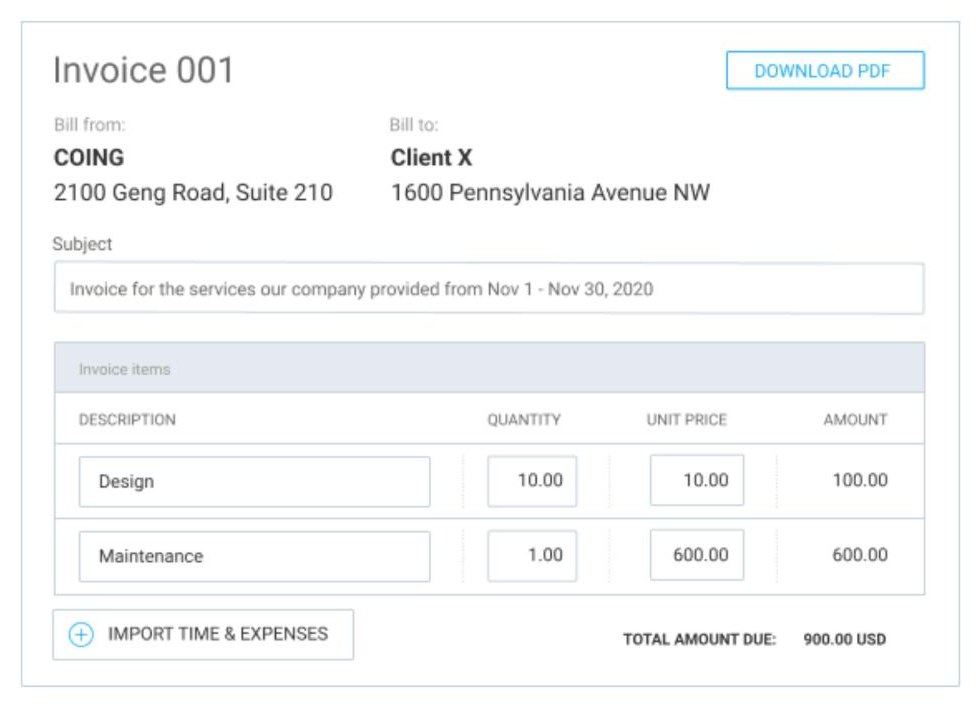
Task: Select the Client X name
Action: click(431, 157)
